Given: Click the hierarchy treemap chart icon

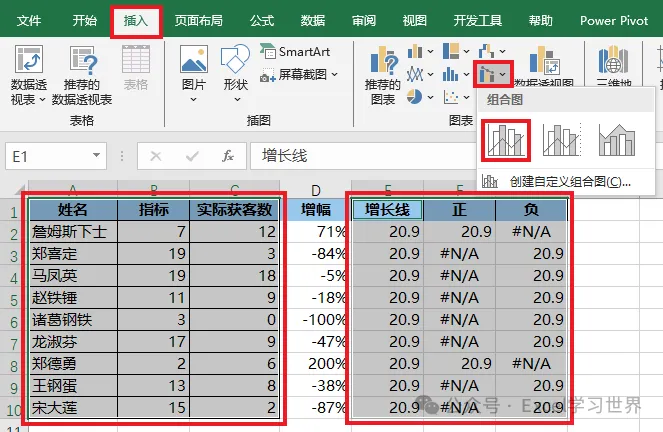Looking at the screenshot, I should pos(451,51).
